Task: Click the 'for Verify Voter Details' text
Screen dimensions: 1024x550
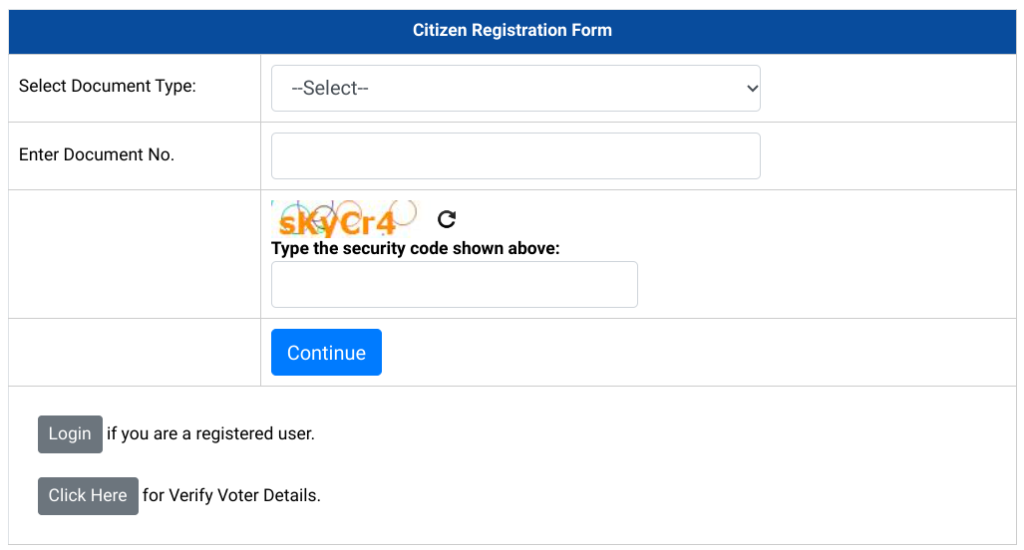Action: (231, 495)
